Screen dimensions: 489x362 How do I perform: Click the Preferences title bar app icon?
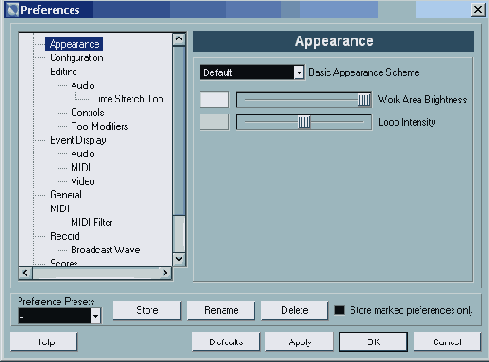[x=12, y=9]
